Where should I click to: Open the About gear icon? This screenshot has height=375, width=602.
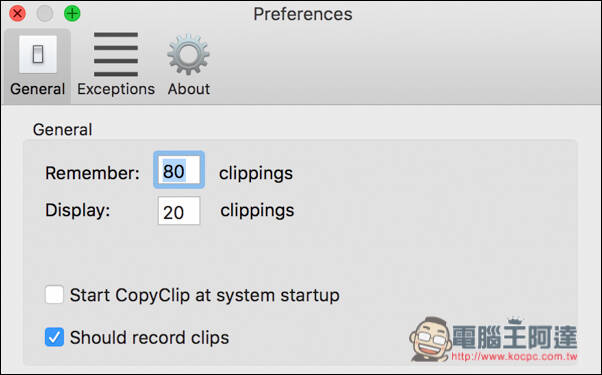189,54
